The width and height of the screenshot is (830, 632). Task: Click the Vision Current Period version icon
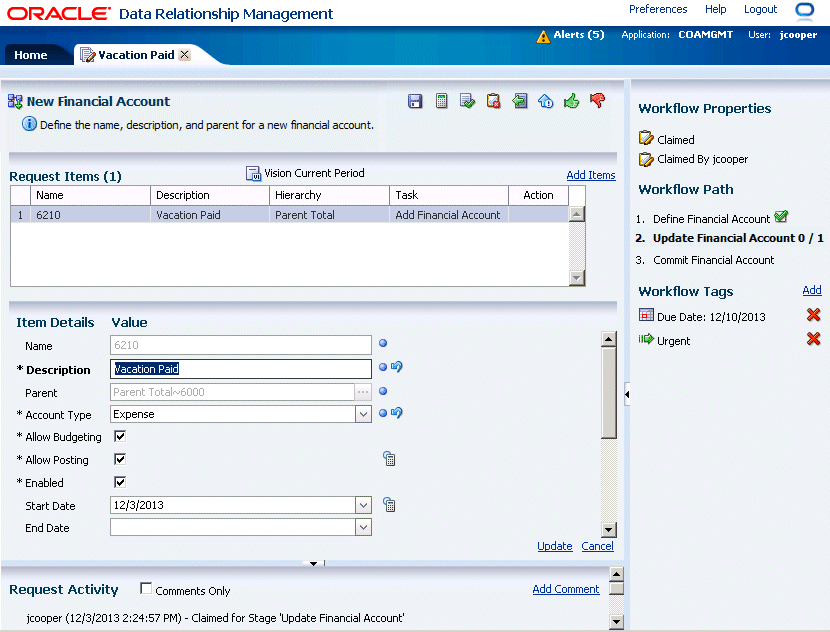tap(254, 174)
